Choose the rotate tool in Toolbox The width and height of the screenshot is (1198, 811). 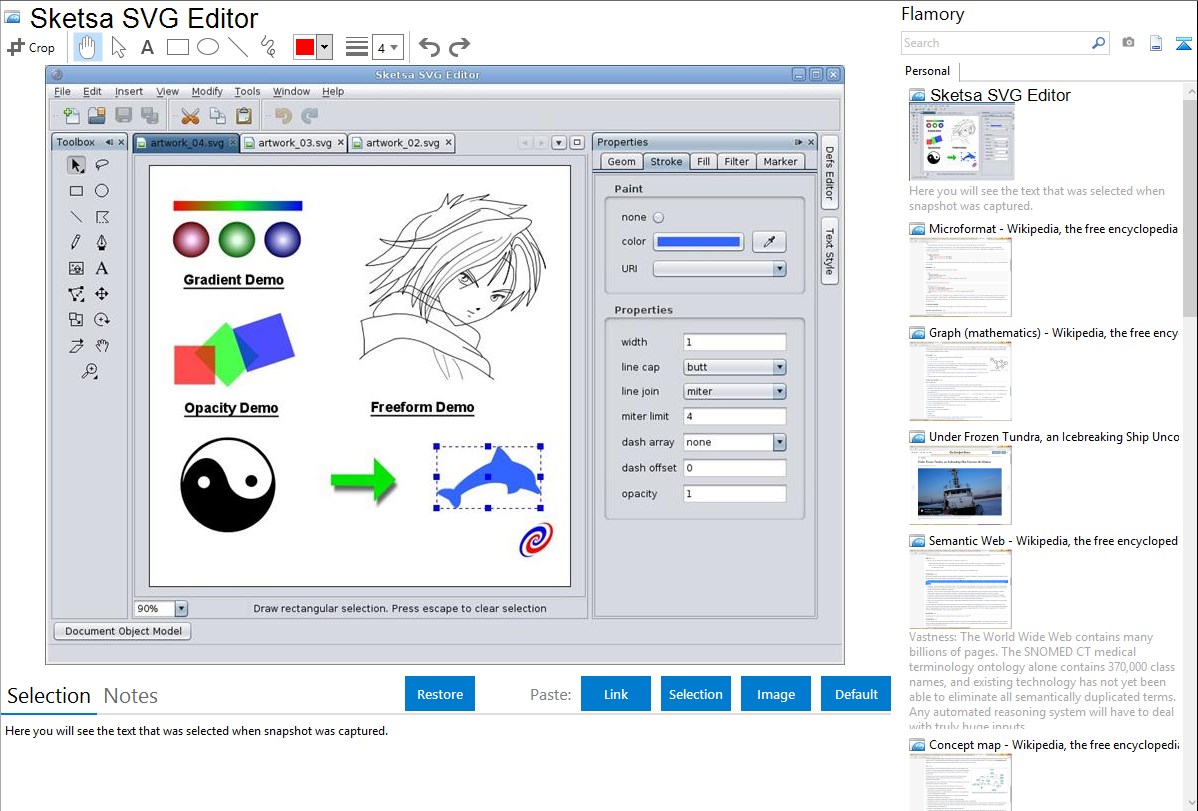click(102, 320)
